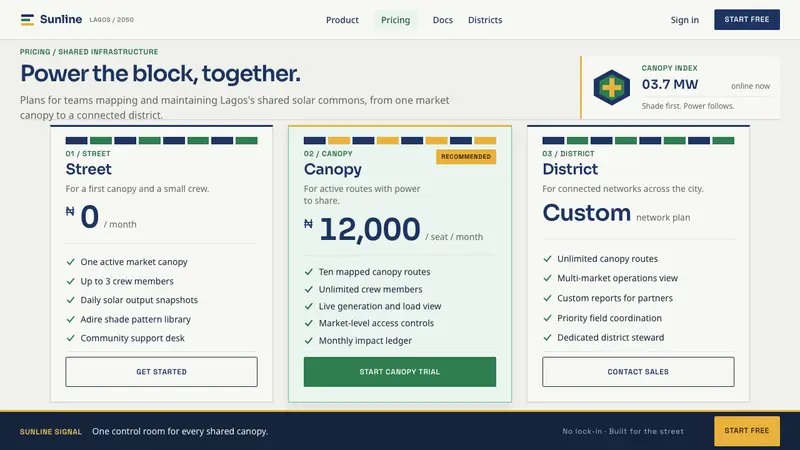This screenshot has height=450, width=800.
Task: Go to the Districts nav item
Action: point(485,20)
